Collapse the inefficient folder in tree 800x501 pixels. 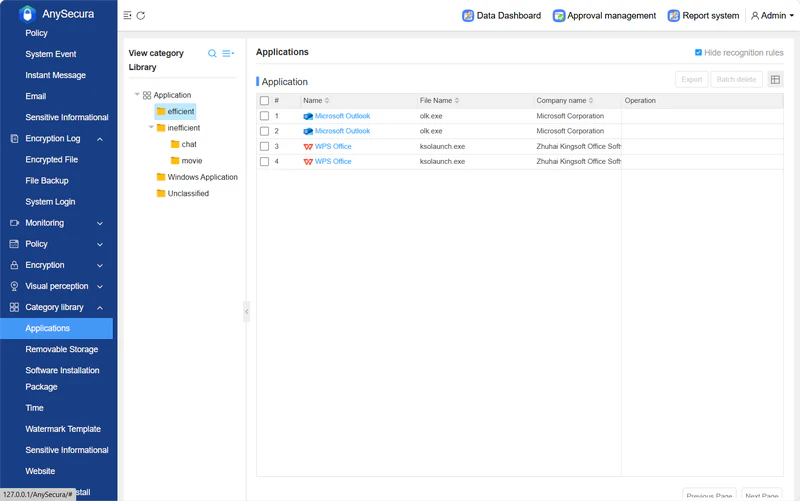tap(151, 128)
